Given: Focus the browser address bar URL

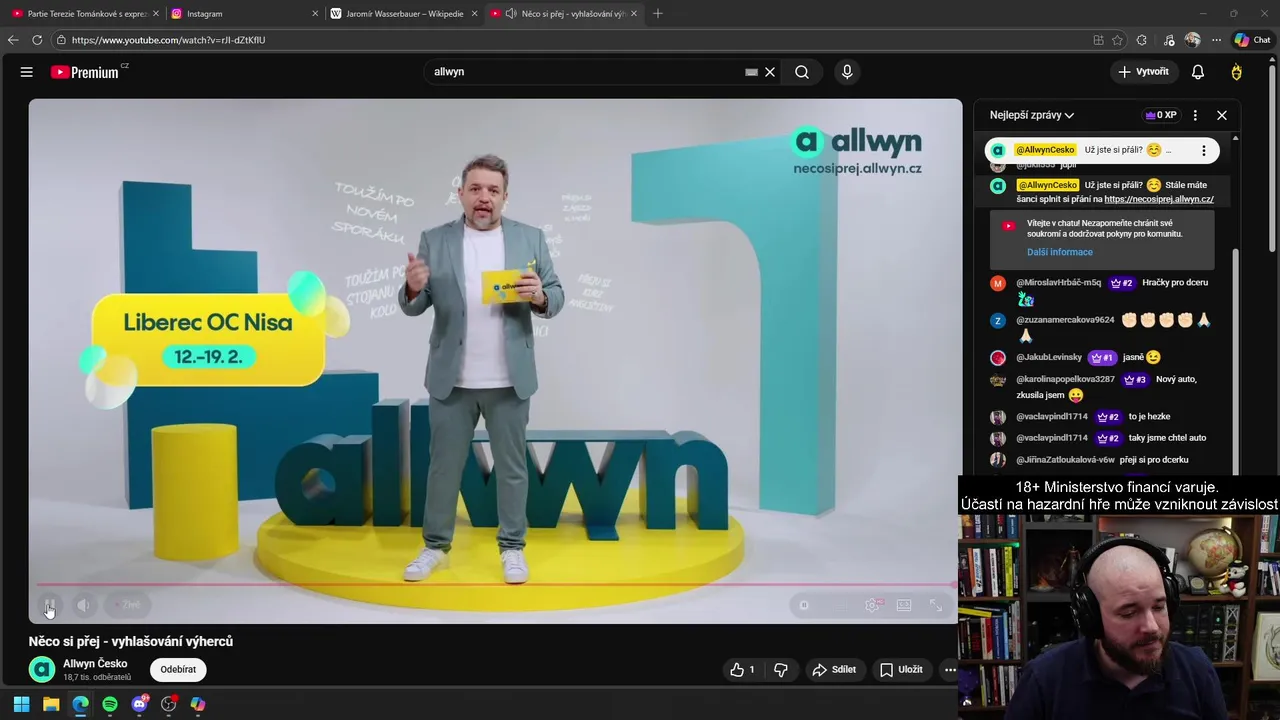Looking at the screenshot, I should 168,40.
